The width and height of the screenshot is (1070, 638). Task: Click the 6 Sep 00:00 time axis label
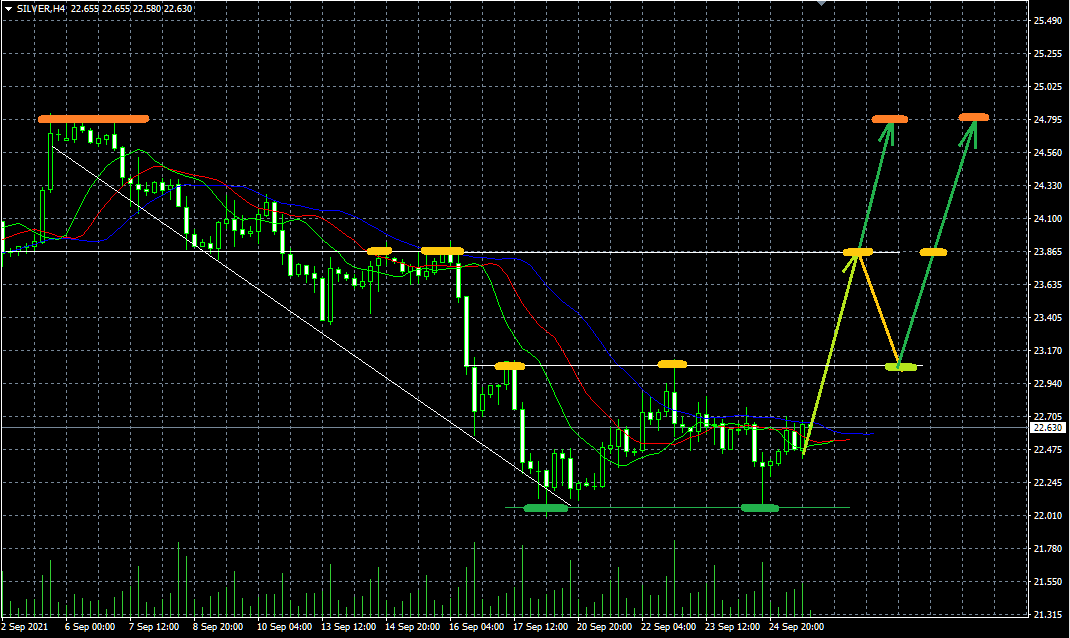[x=90, y=627]
